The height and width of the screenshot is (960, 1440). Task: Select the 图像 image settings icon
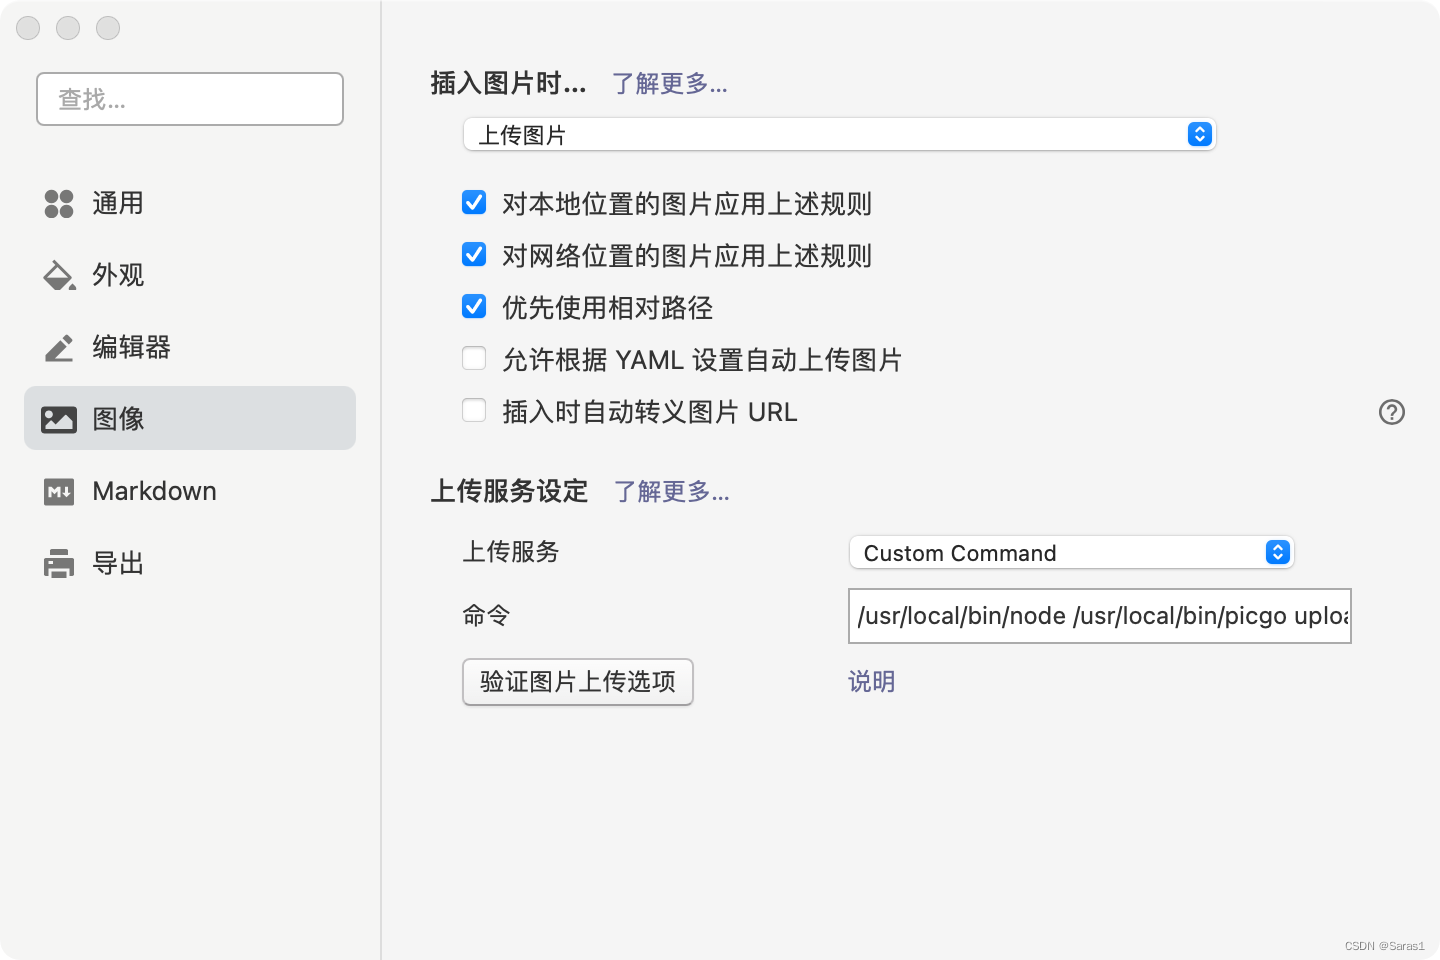click(59, 419)
